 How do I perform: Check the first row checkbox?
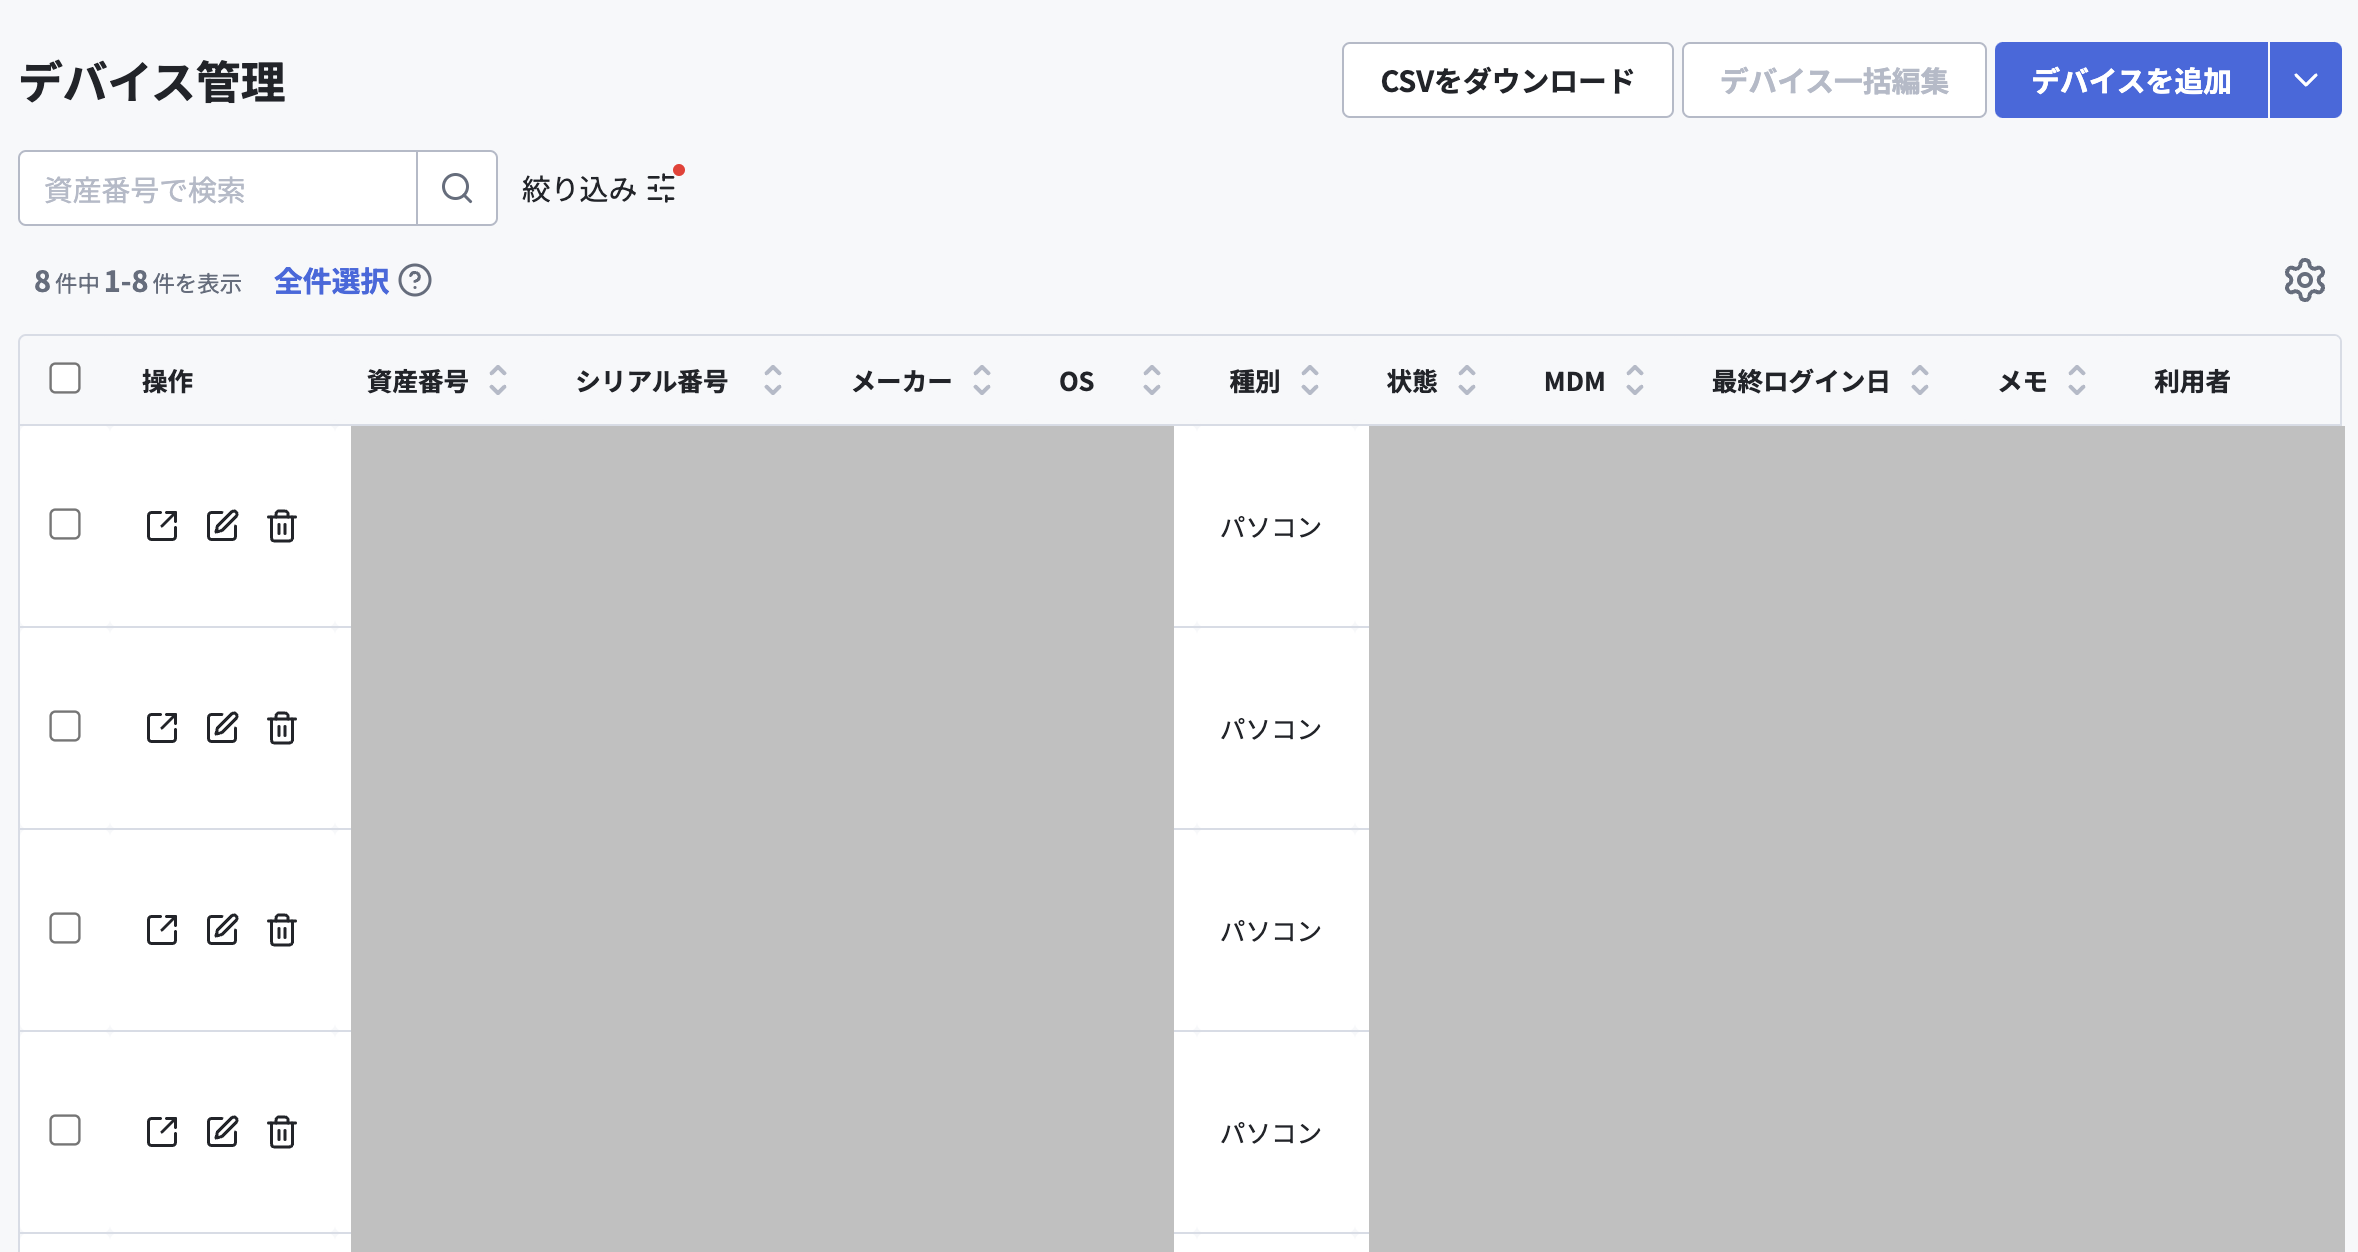coord(65,524)
